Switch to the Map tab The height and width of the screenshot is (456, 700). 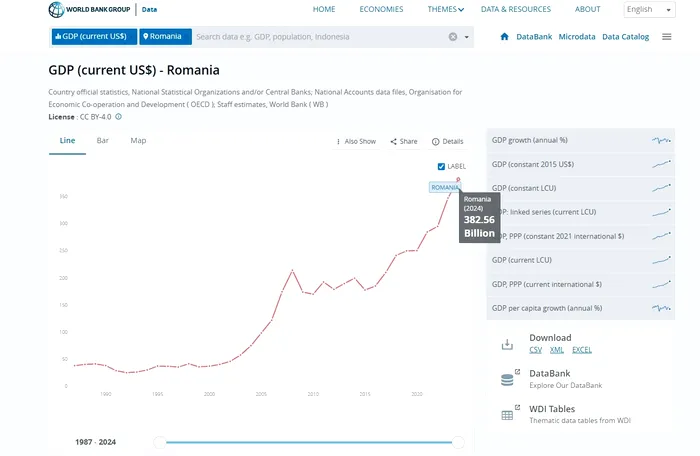pyautogui.click(x=138, y=141)
